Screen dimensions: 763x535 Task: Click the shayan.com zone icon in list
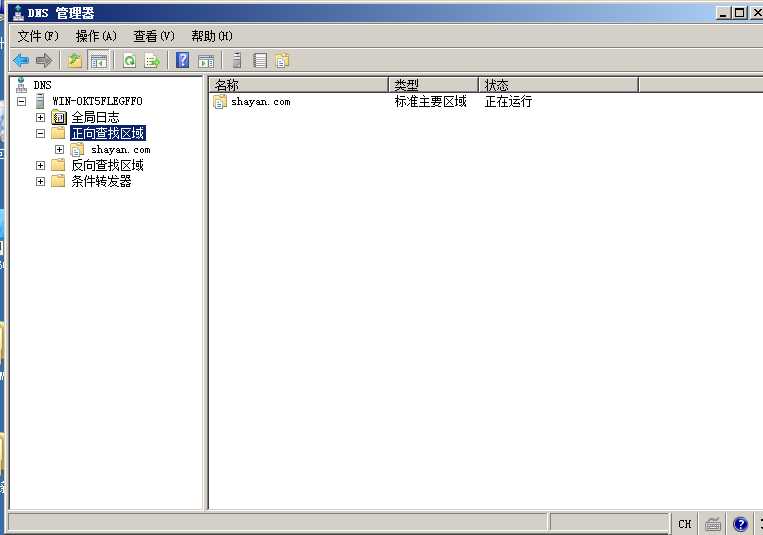pos(220,102)
